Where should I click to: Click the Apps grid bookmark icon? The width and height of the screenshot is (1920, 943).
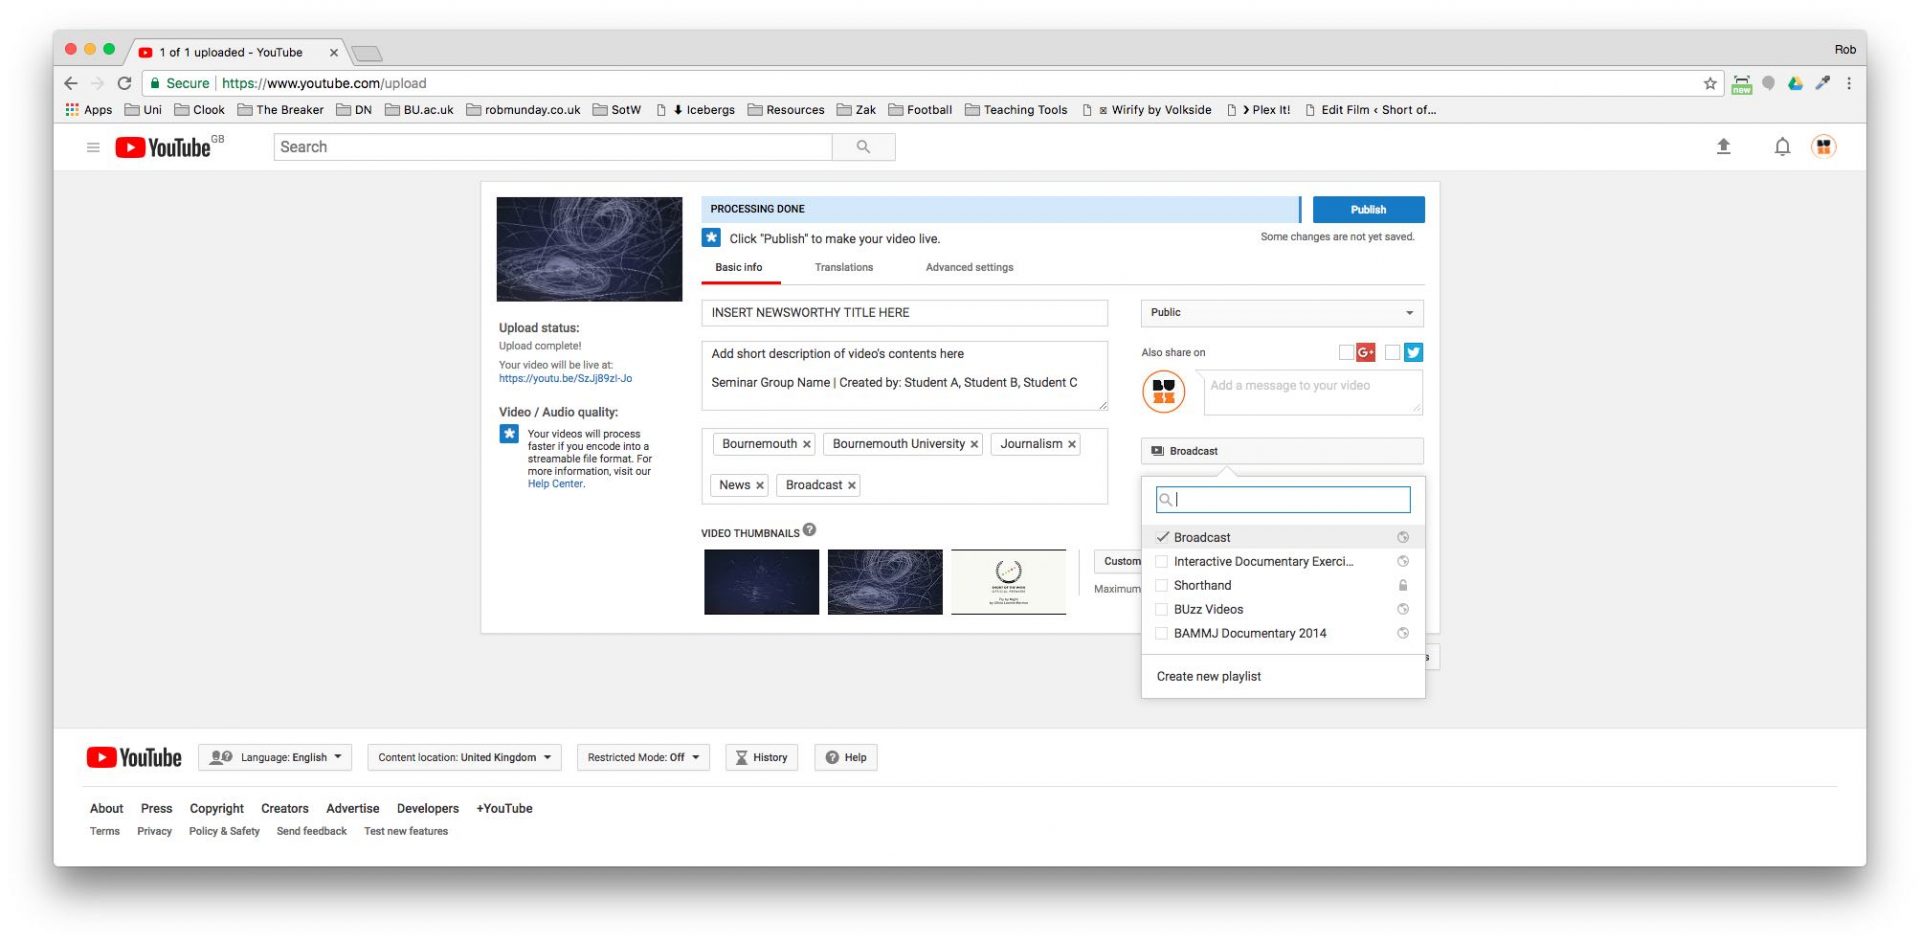click(72, 110)
